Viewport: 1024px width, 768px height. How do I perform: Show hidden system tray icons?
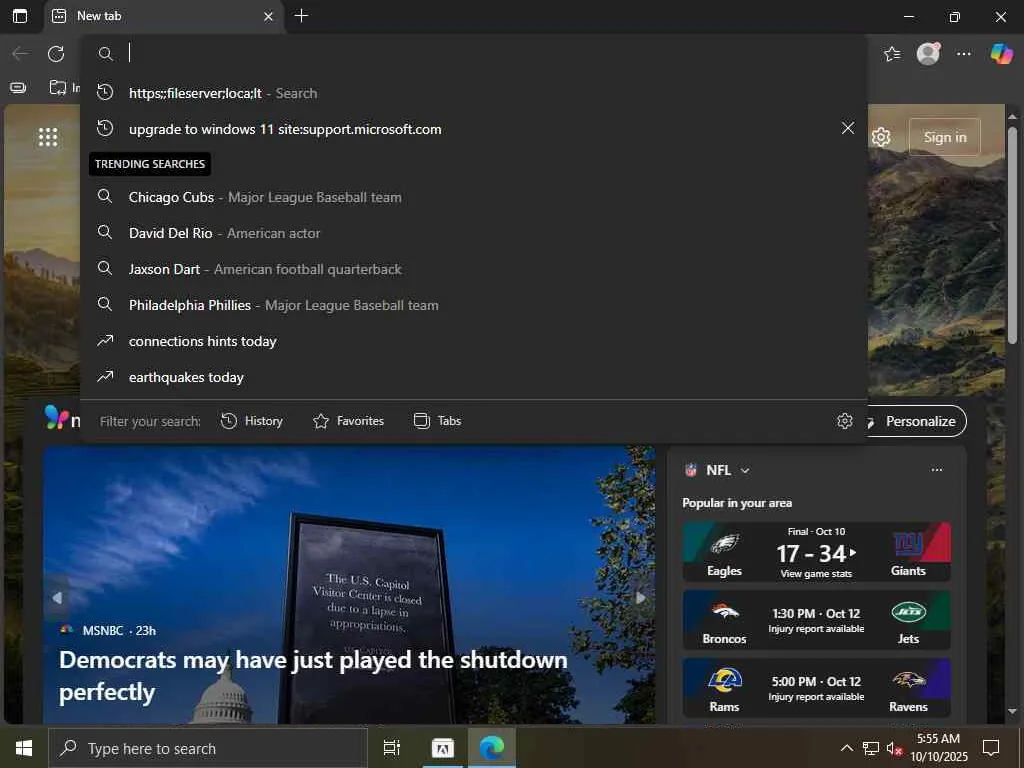846,748
